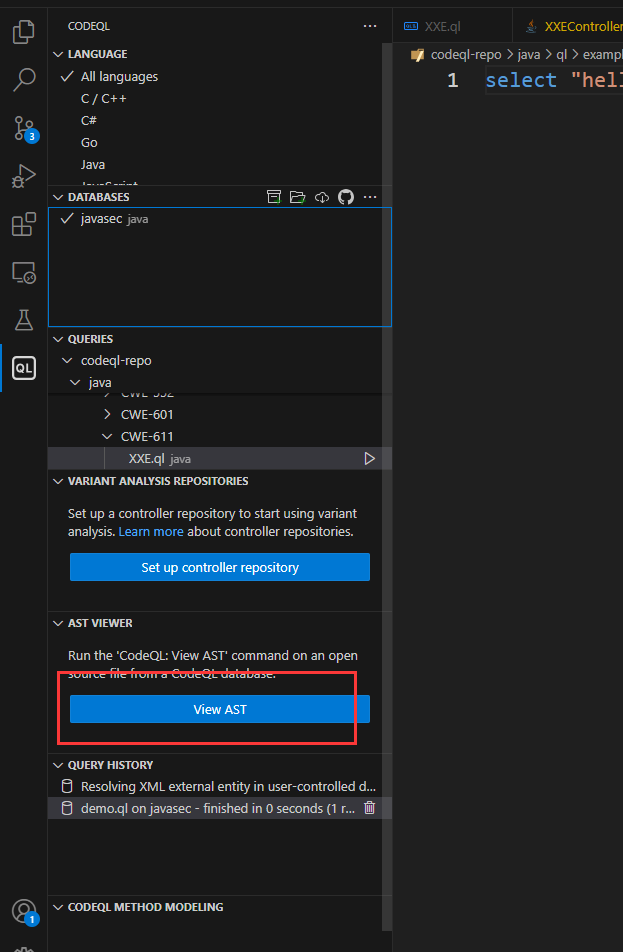Open Resolving XML external entity history item
623x952 pixels.
coord(220,786)
